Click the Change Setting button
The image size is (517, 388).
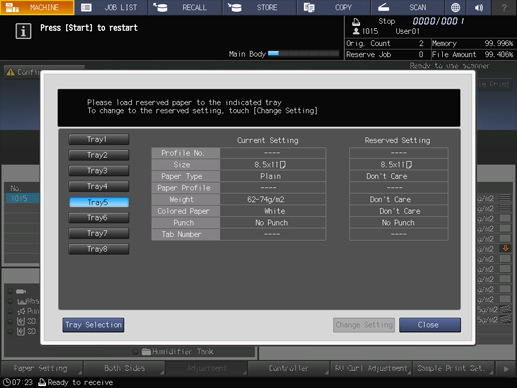[364, 325]
